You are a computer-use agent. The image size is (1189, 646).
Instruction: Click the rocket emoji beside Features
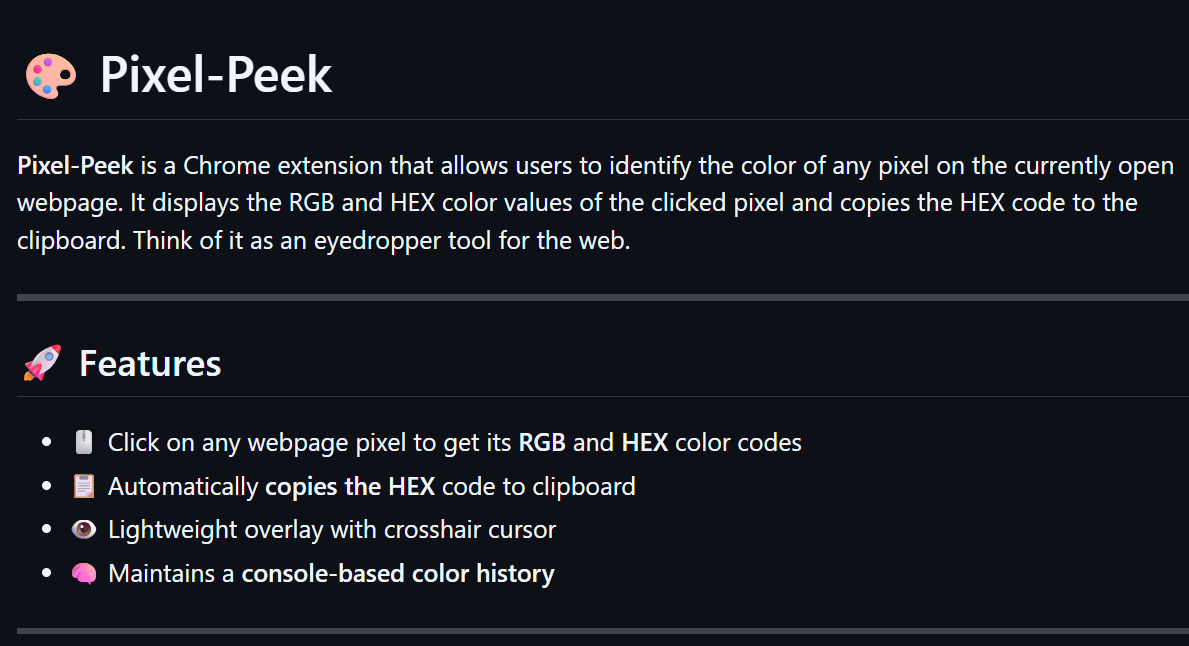pos(41,363)
